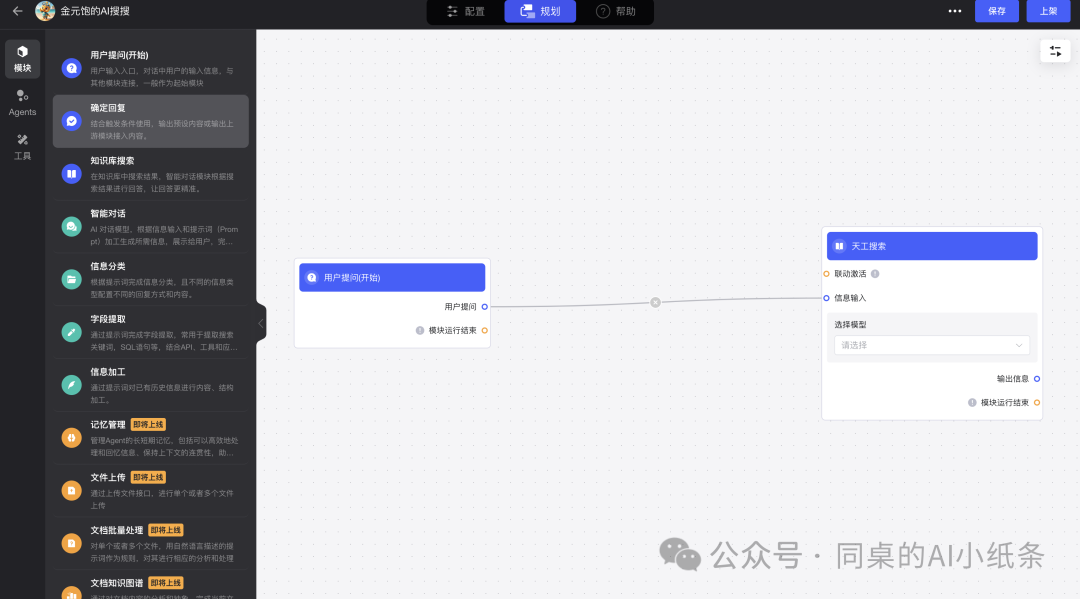
Task: Select the 文件上传 module icon
Action: [x=72, y=491]
